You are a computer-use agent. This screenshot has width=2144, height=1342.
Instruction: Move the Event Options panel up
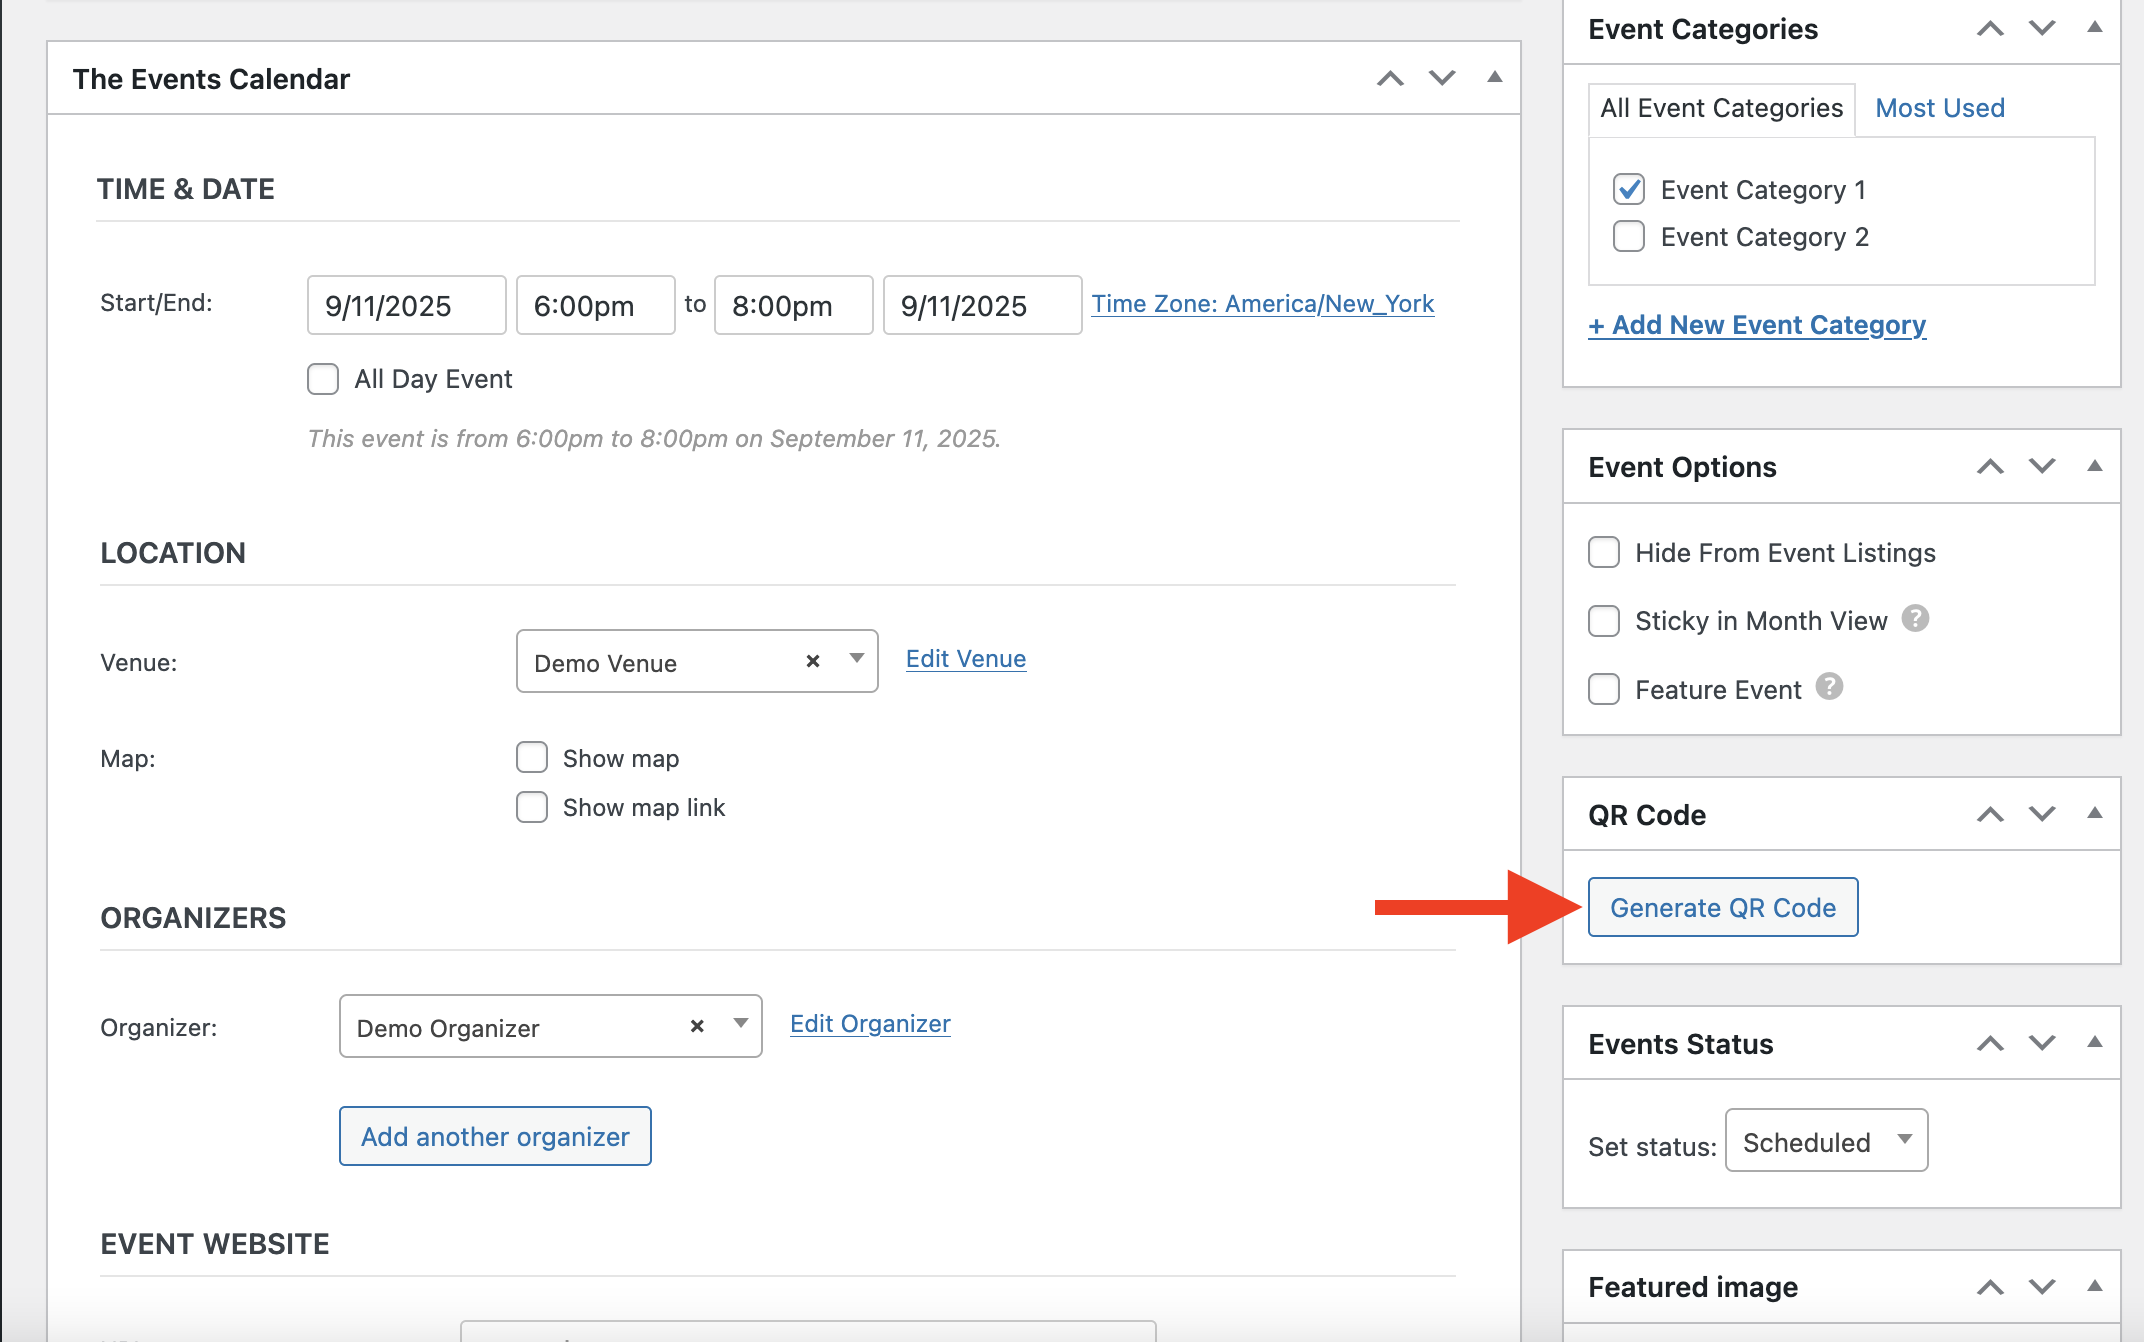(1990, 467)
